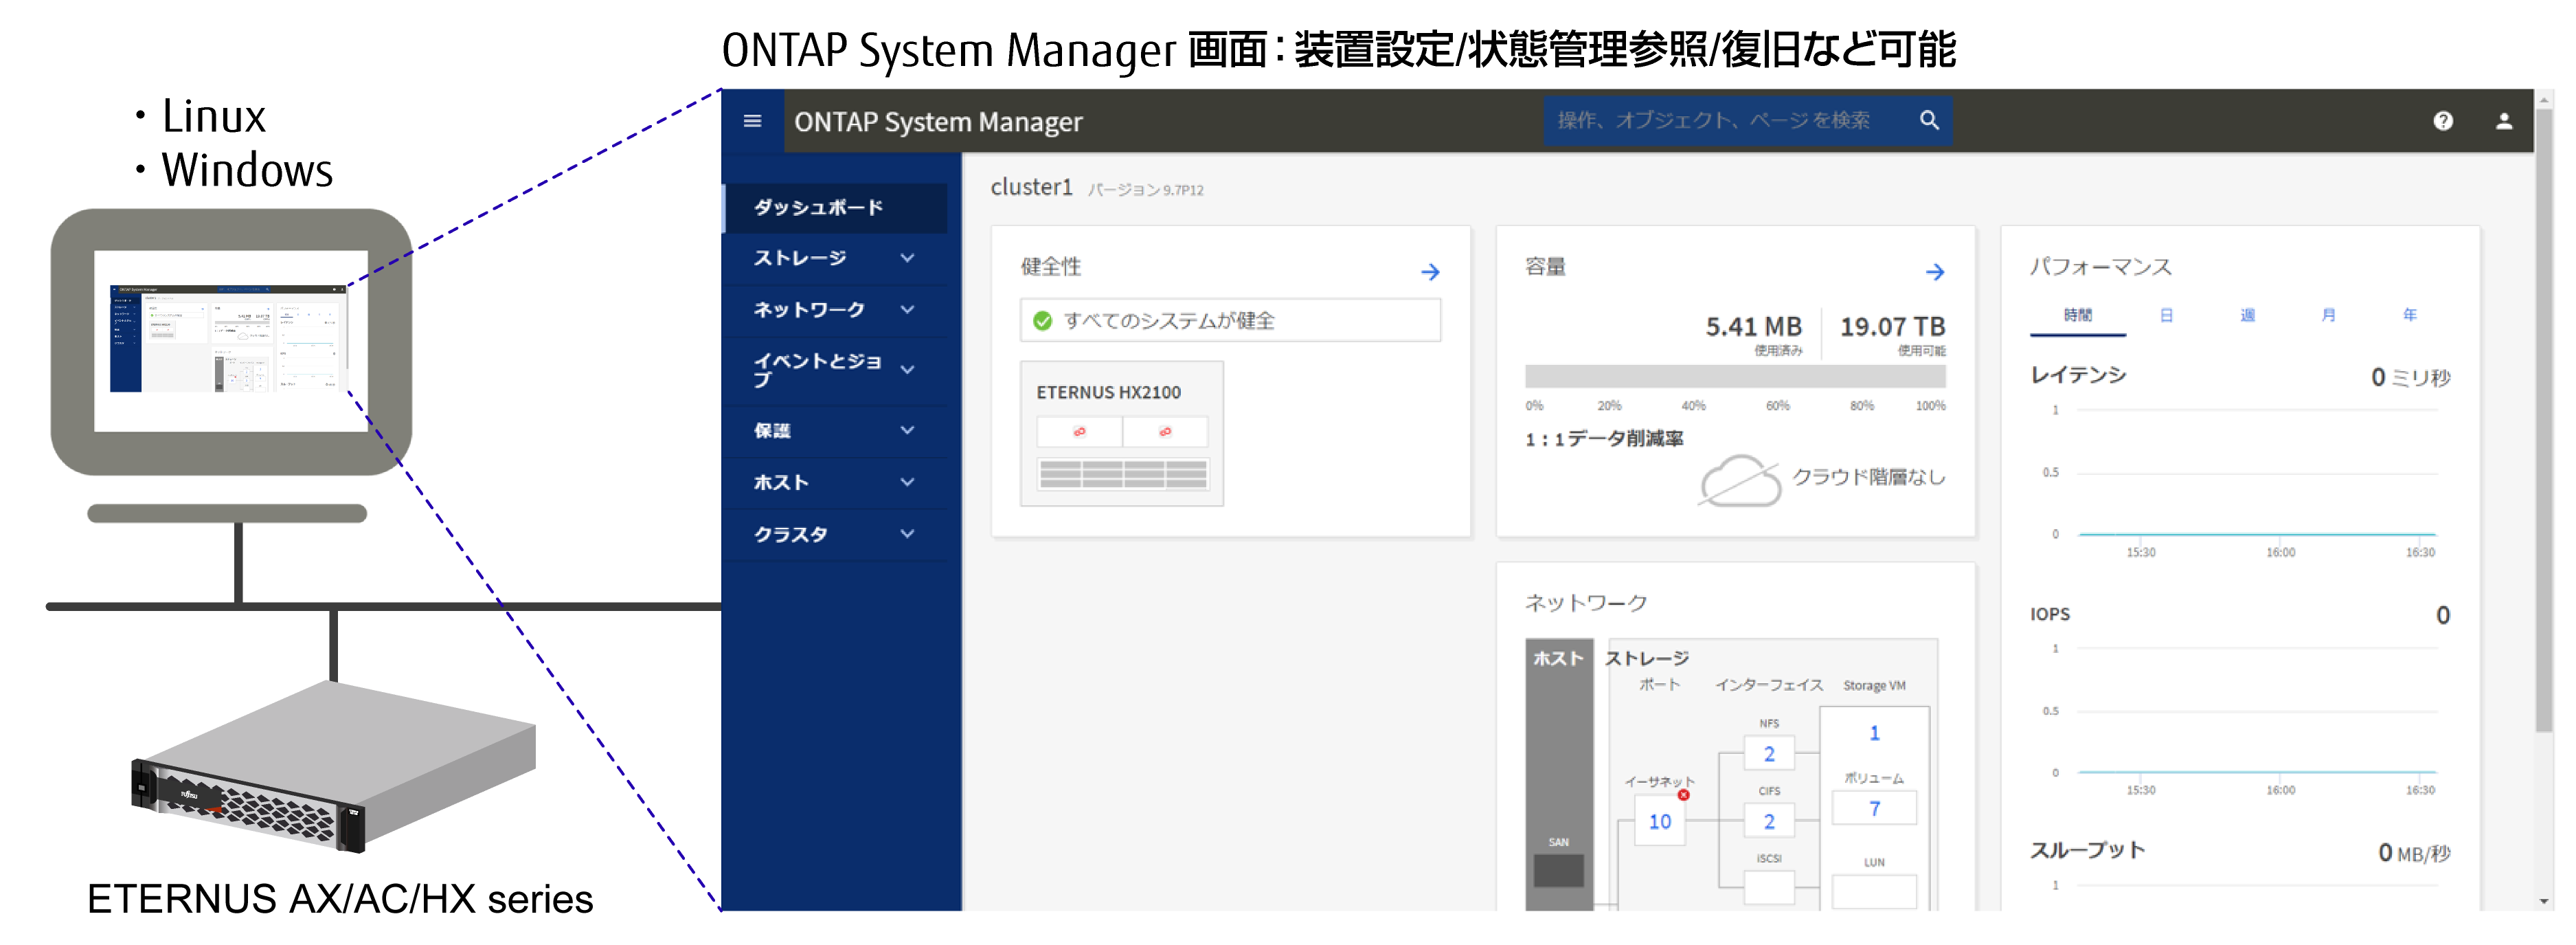The height and width of the screenshot is (945, 2576).
Task: Click the ETERNUS HX2100 node card
Action: tap(1121, 434)
